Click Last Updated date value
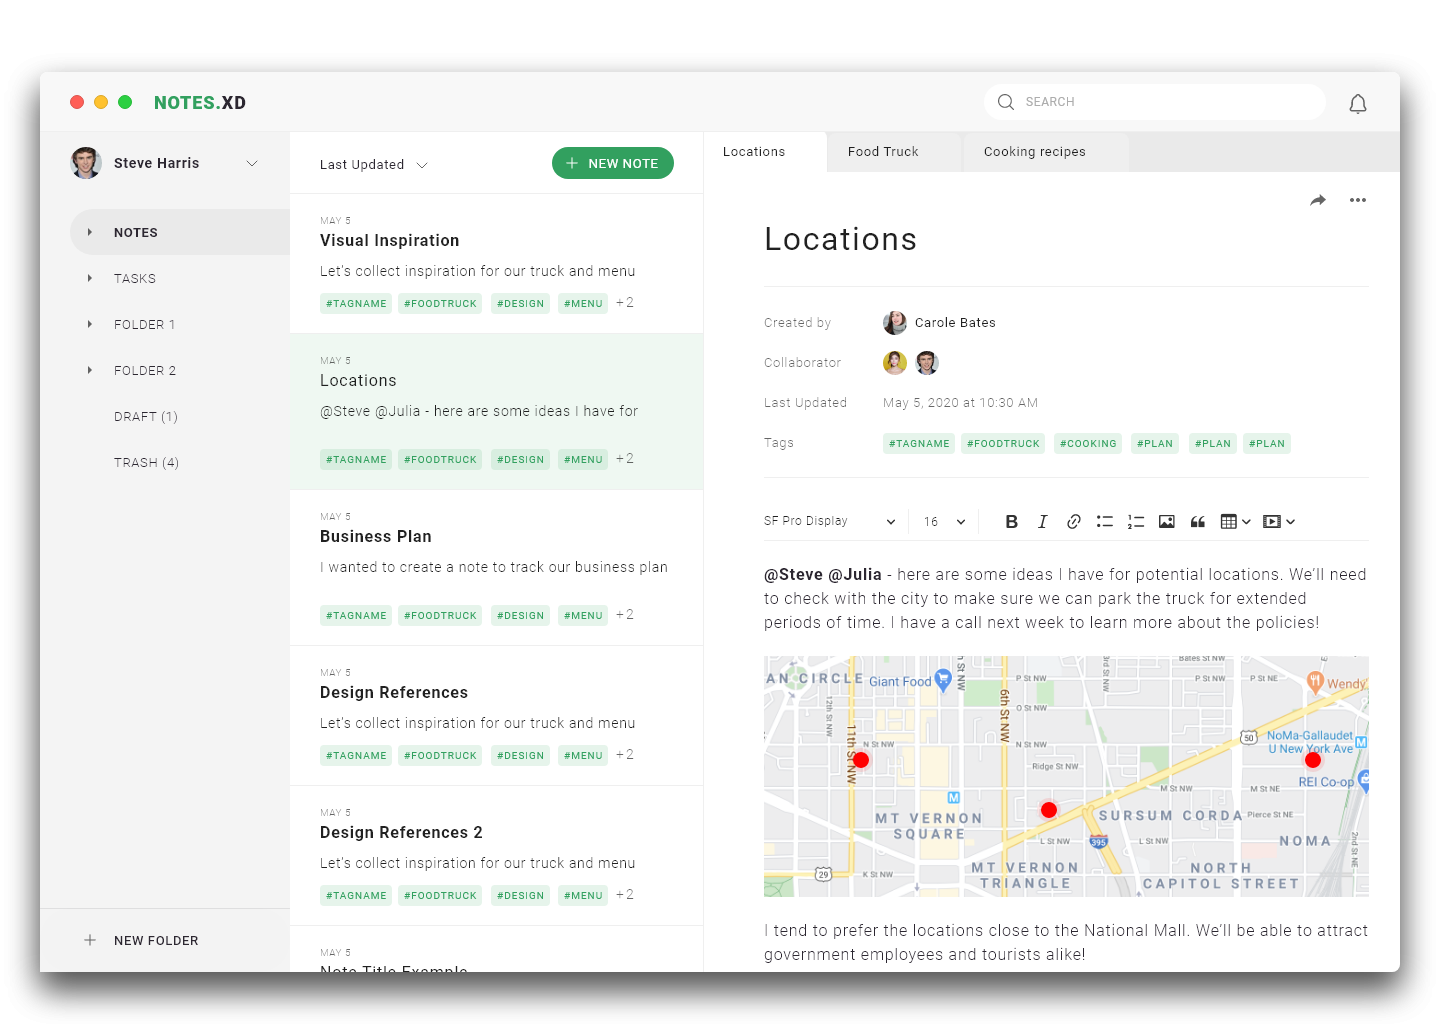Screen dimensions: 1440x1024 (960, 403)
